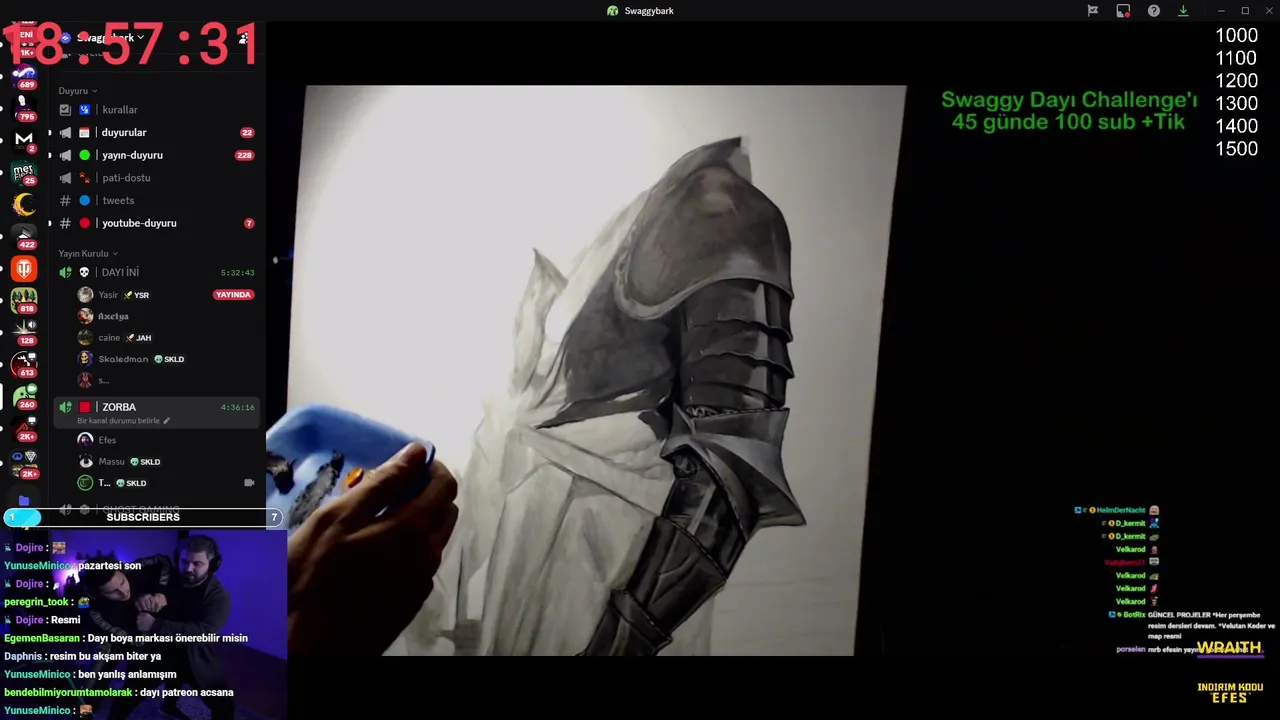Click the YAYINDA live badge for Yasir
The width and height of the screenshot is (1280, 720).
[x=233, y=295]
